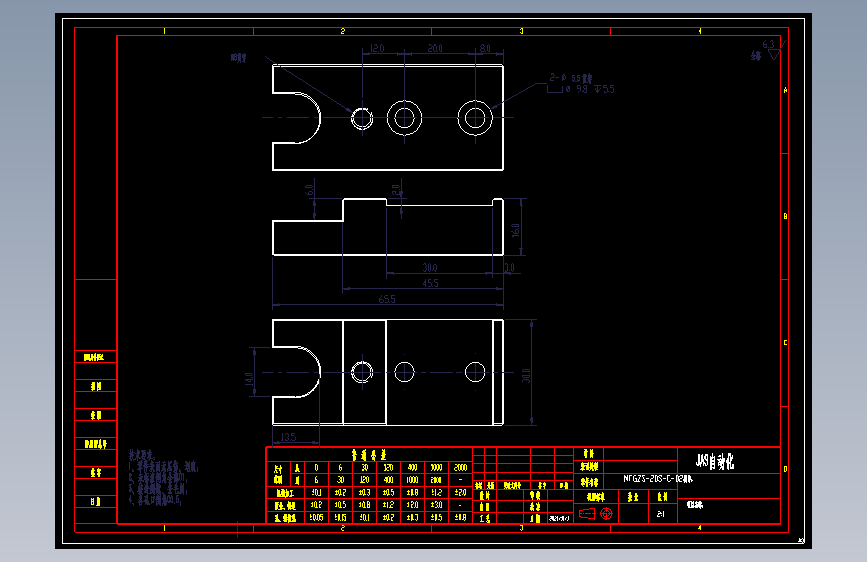Click the 技术要求 technical requirements heading
This screenshot has width=867, height=562.
[x=142, y=455]
